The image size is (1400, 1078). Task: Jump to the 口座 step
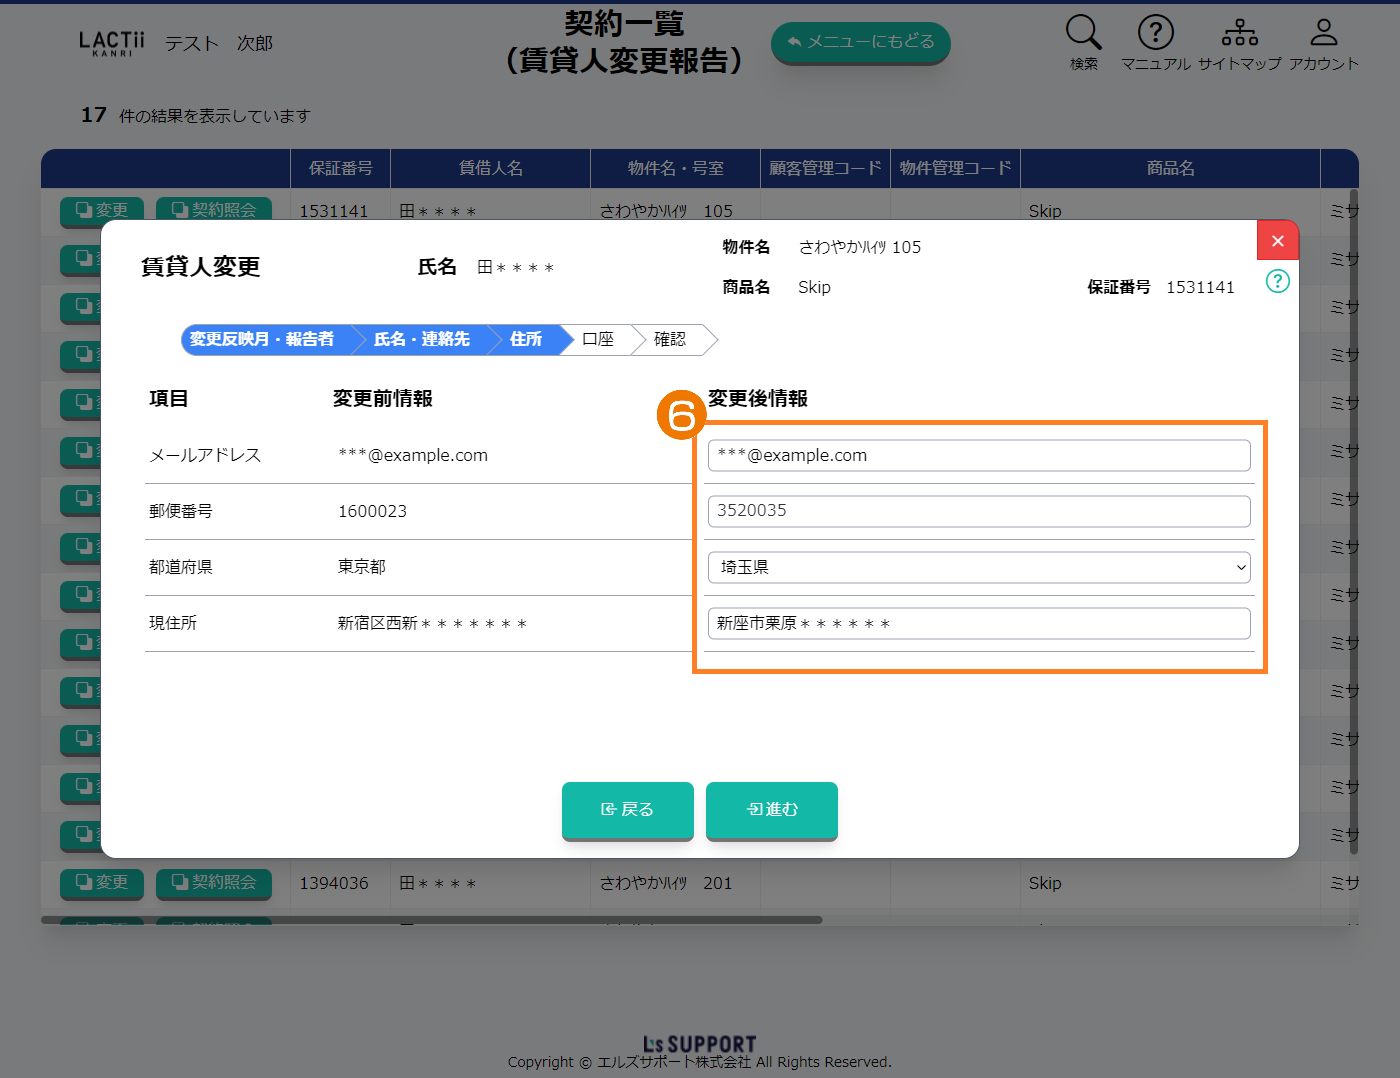(x=598, y=340)
